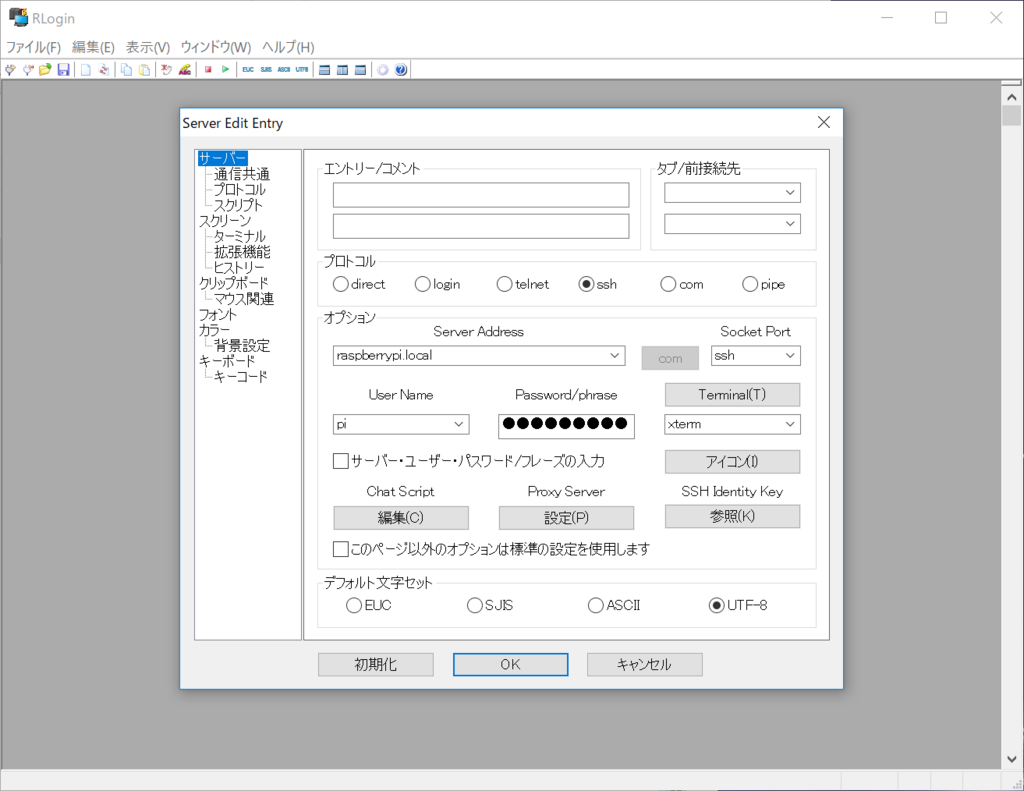Click the horizontal split pane toolbar icon
The height and width of the screenshot is (791, 1024).
[325, 70]
